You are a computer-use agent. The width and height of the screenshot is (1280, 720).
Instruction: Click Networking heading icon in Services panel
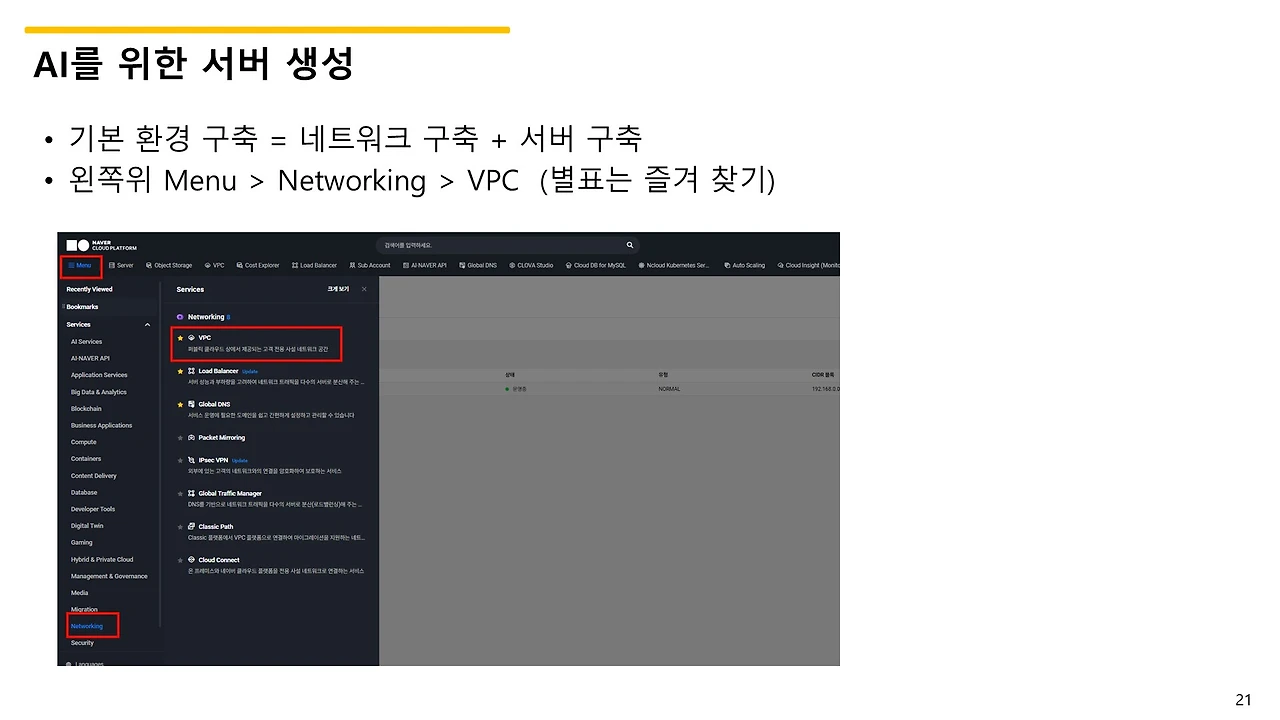coord(180,317)
